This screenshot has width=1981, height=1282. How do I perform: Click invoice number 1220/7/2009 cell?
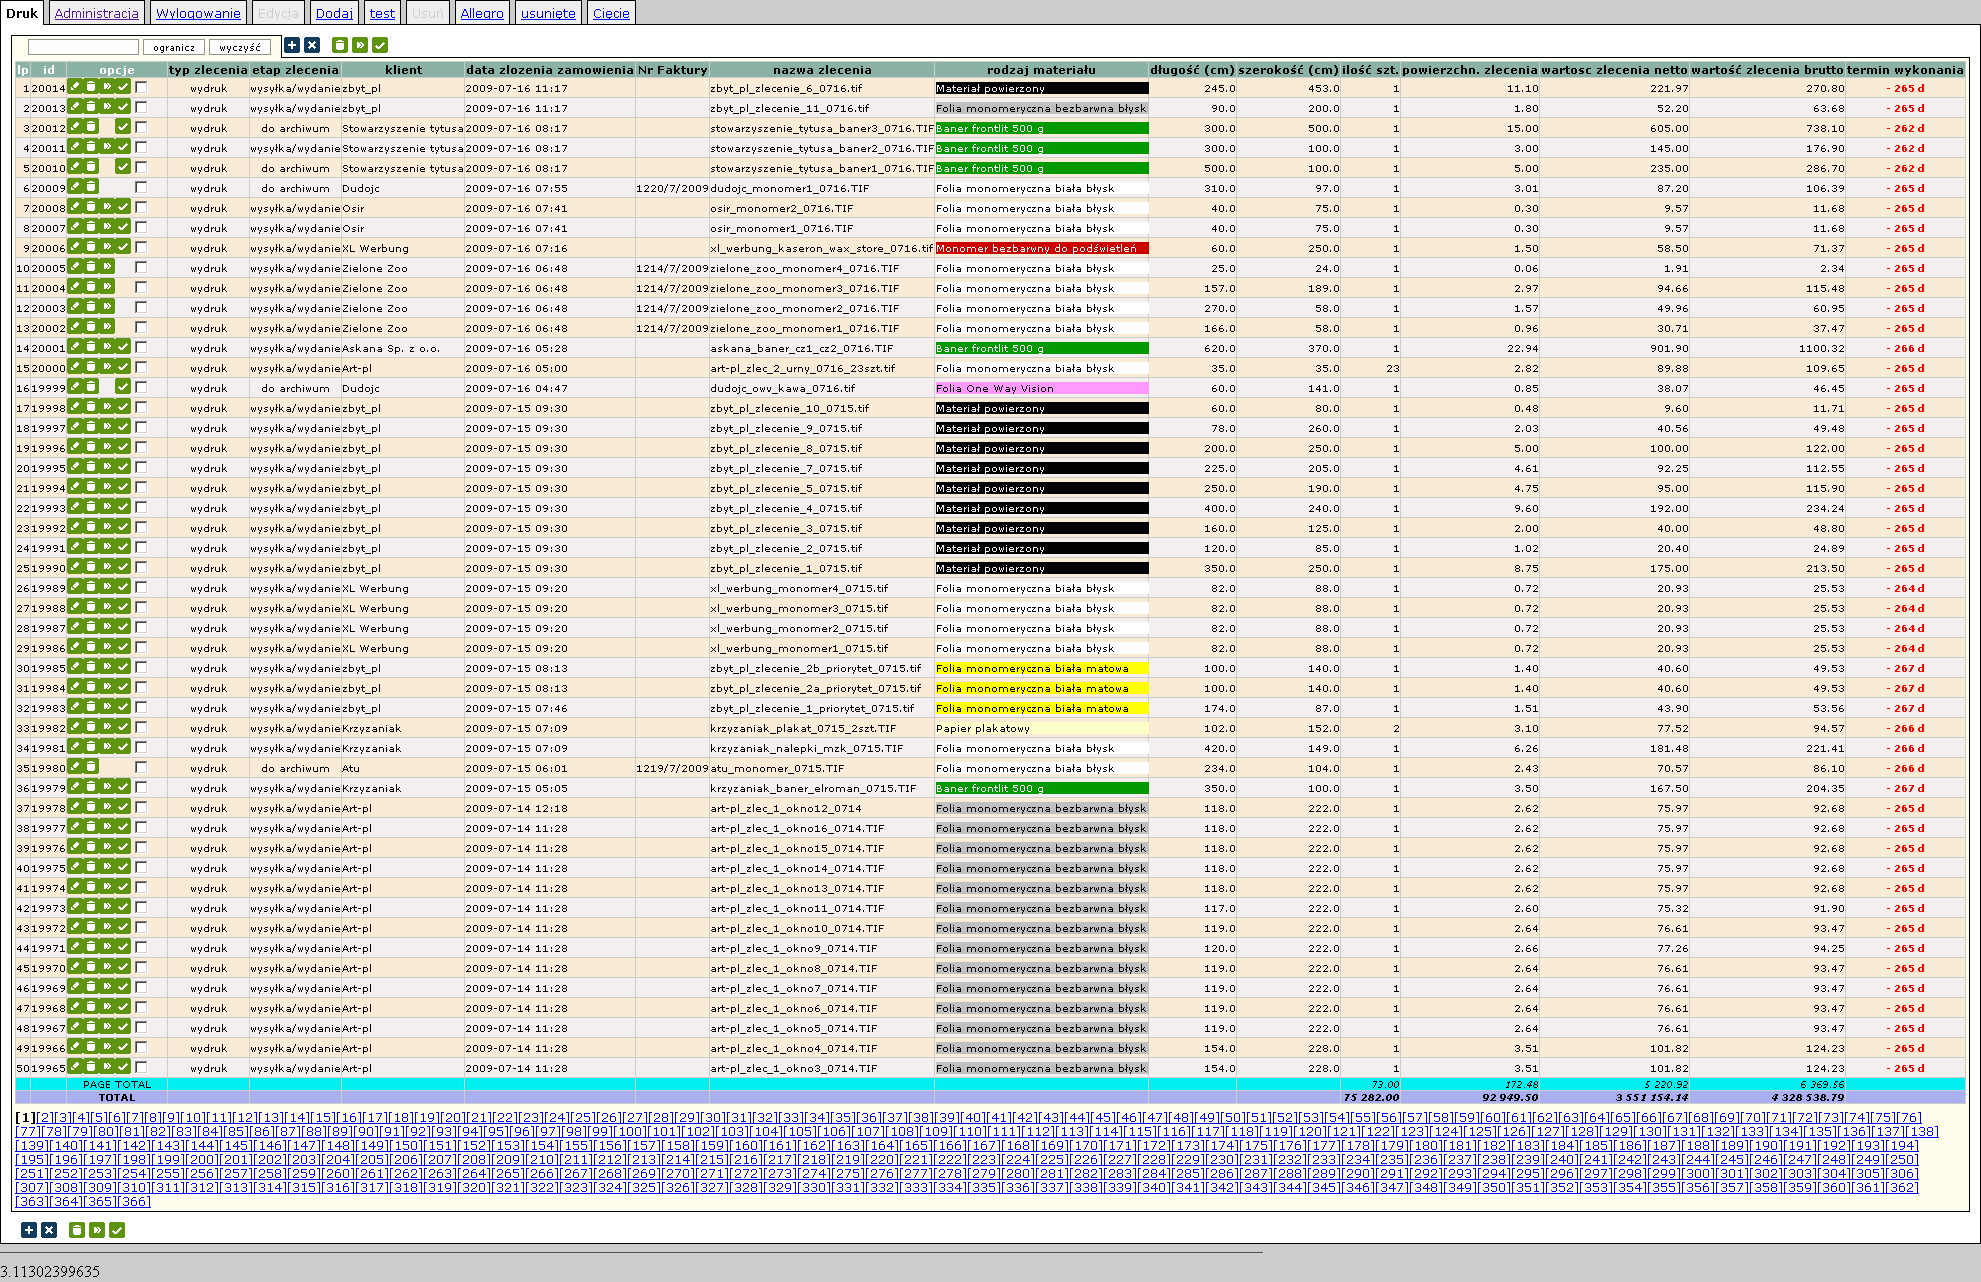(672, 188)
